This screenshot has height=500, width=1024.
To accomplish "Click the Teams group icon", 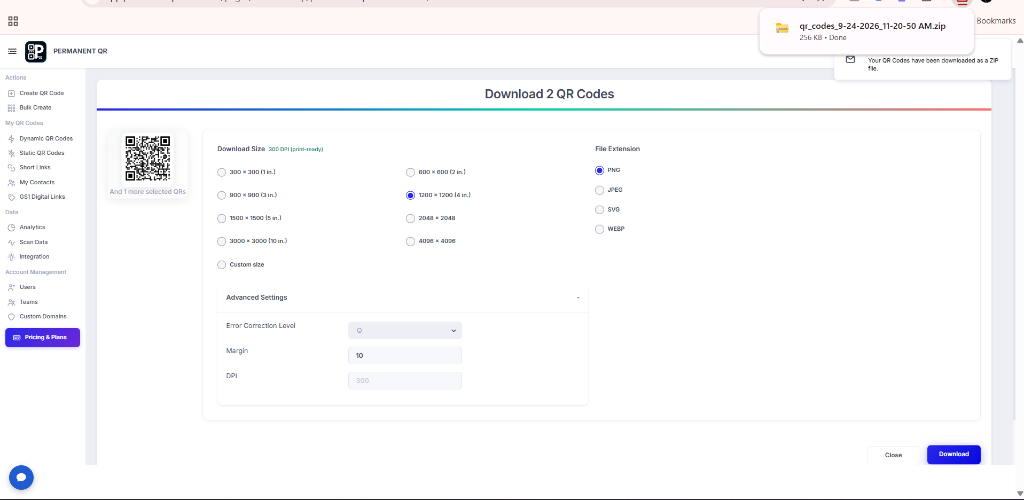I will (x=11, y=302).
